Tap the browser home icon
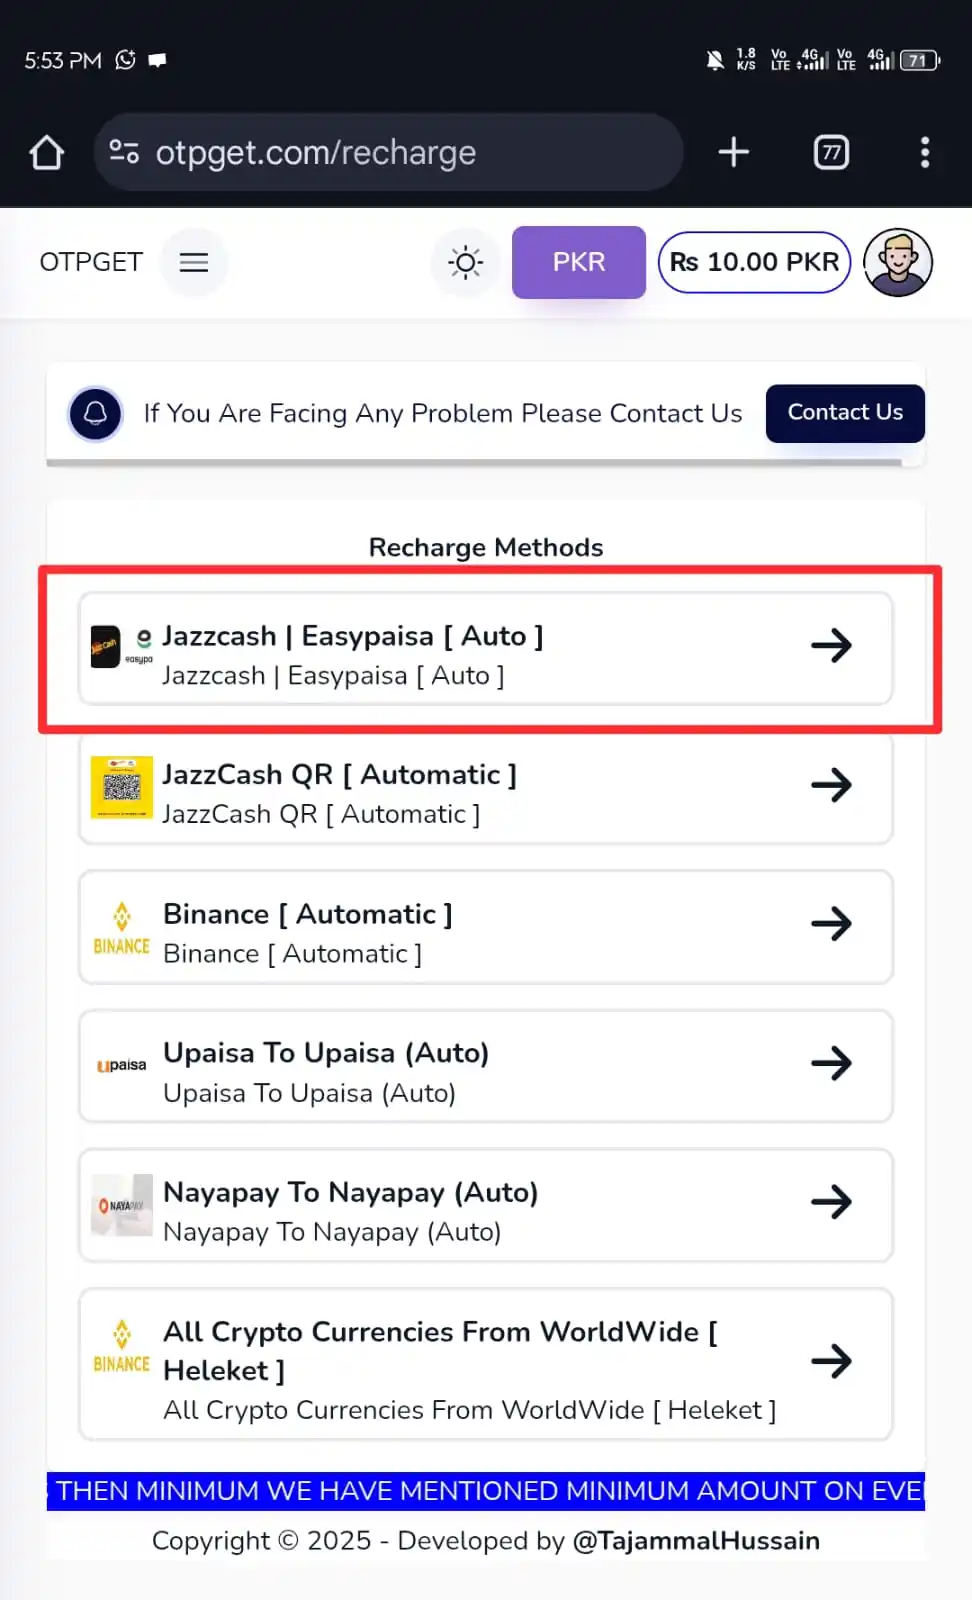Viewport: 972px width, 1600px height. [47, 152]
